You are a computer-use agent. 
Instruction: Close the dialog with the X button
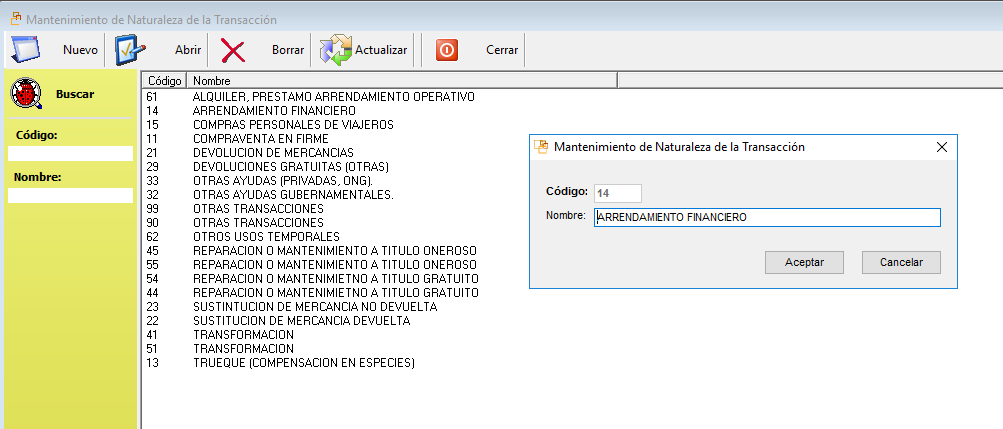tap(941, 147)
